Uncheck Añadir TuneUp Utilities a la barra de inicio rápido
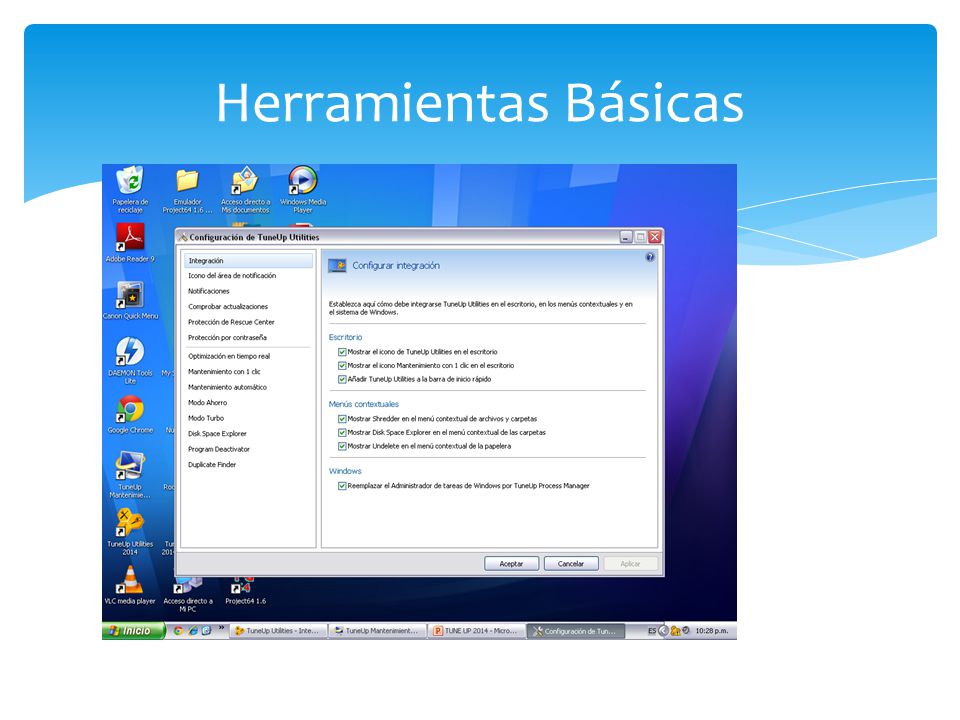 [x=342, y=380]
